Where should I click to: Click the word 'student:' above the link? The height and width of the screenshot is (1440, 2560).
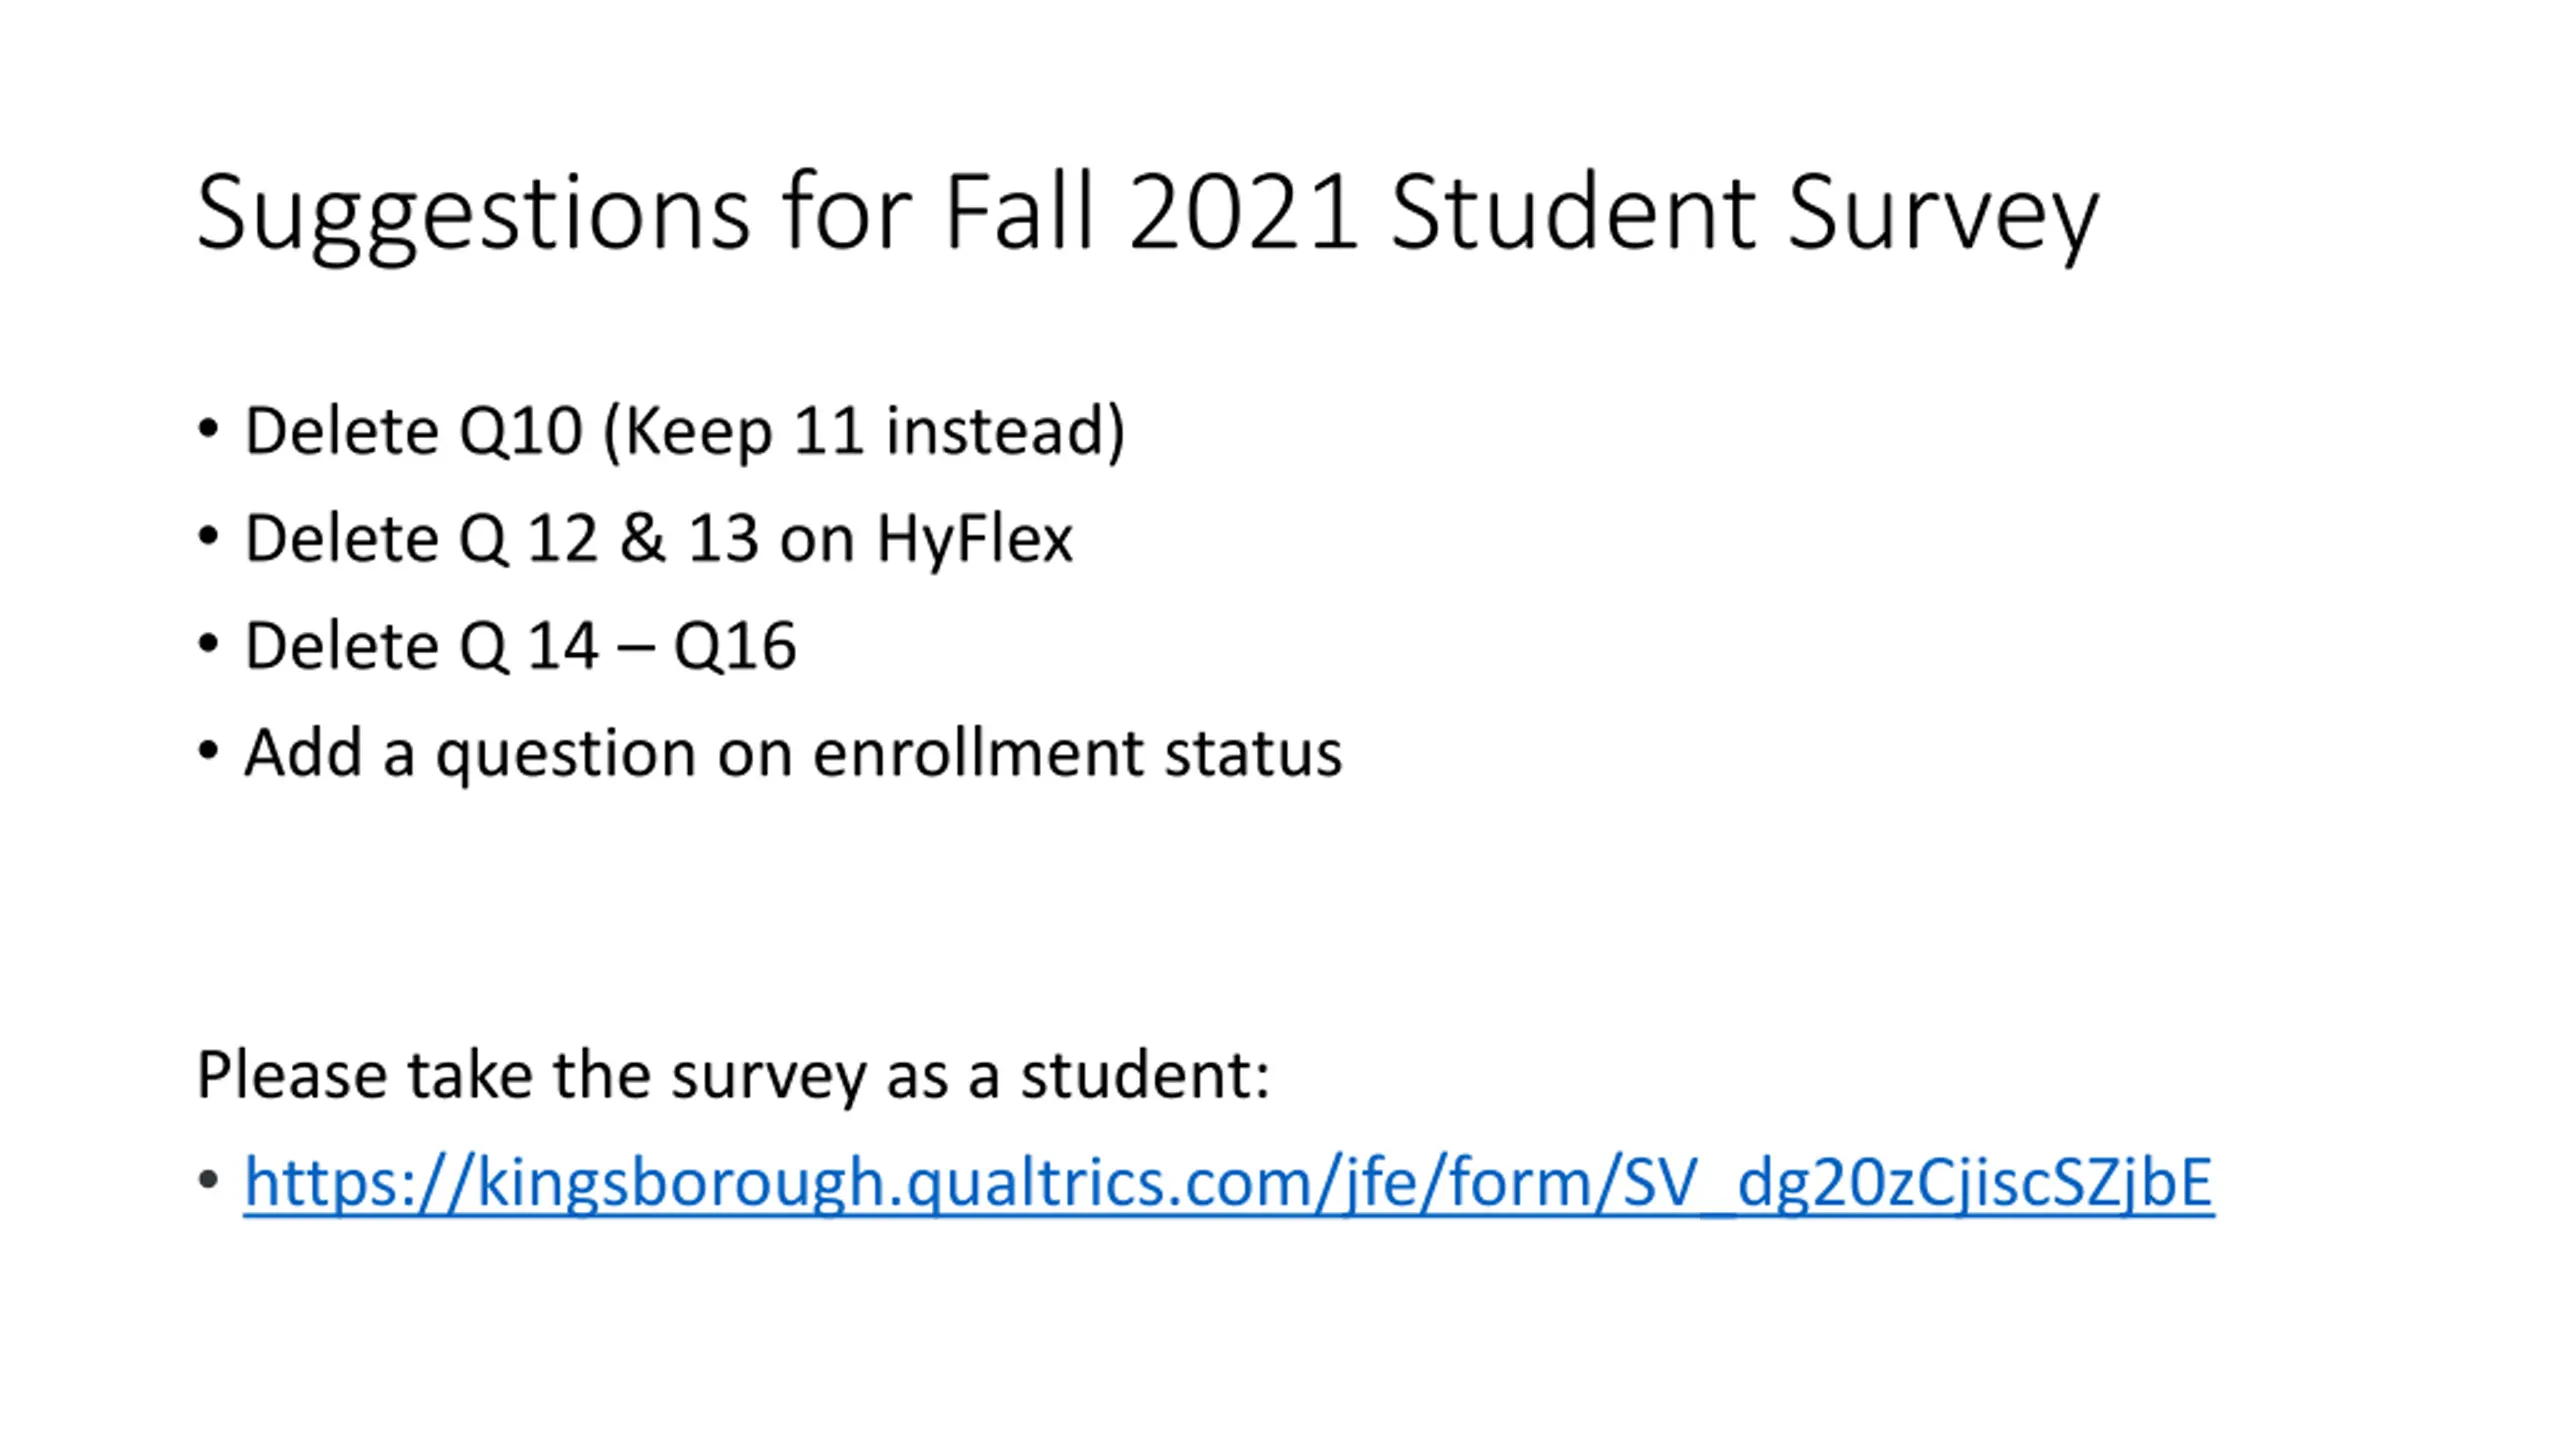[x=1145, y=1075]
